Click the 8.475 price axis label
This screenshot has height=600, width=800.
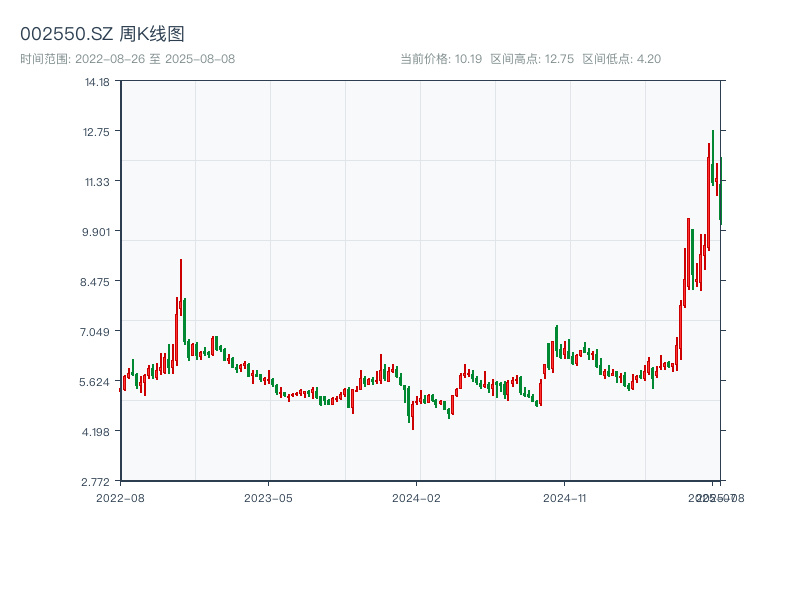(97, 282)
